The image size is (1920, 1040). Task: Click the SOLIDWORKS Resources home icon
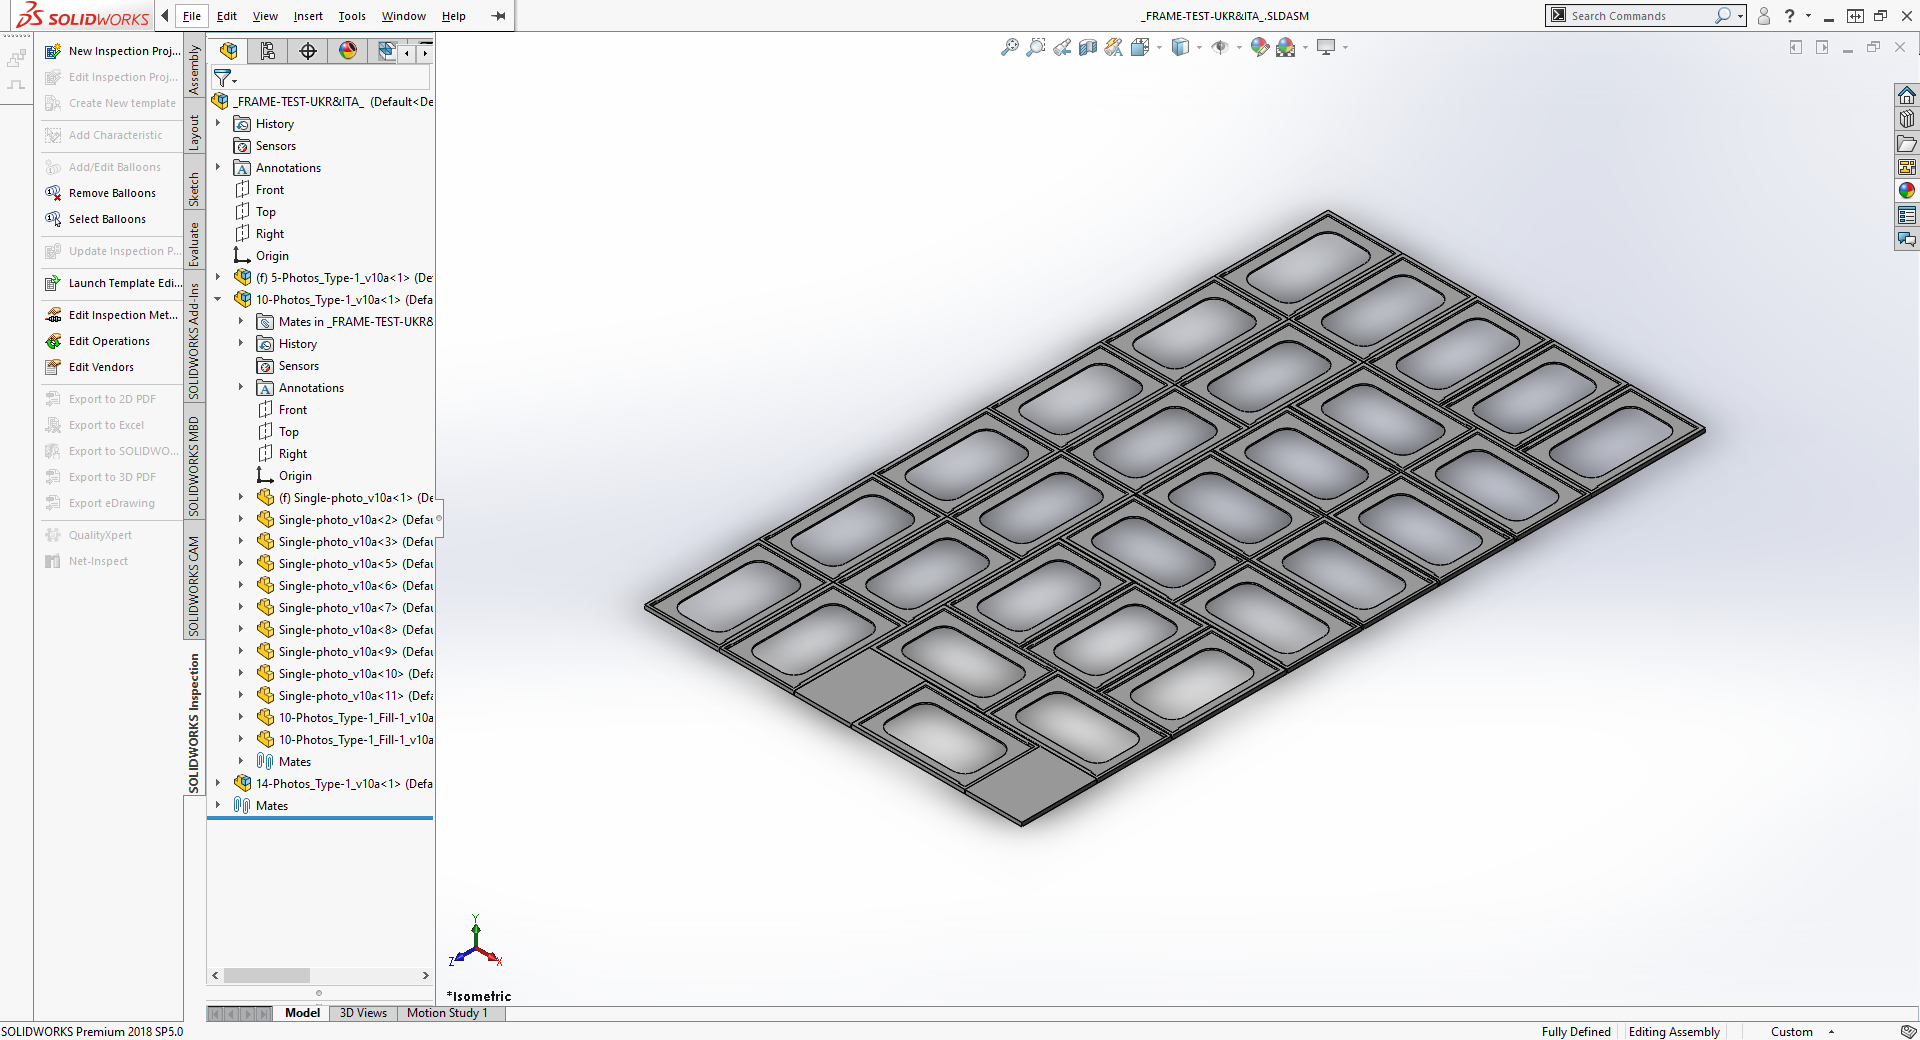(x=1907, y=95)
